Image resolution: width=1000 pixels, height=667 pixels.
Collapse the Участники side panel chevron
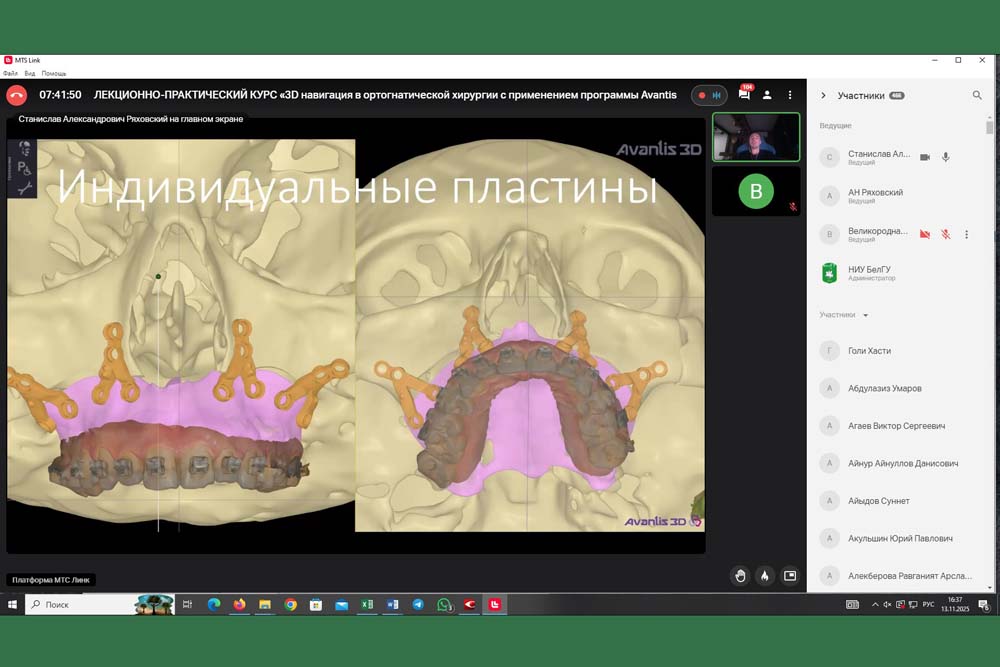click(x=823, y=96)
